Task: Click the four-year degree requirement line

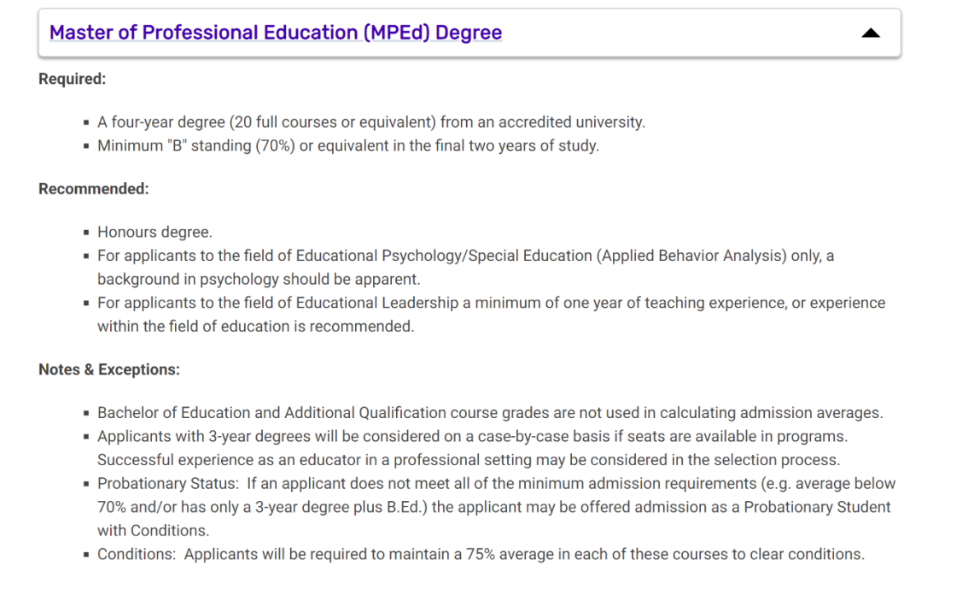Action: 371,122
